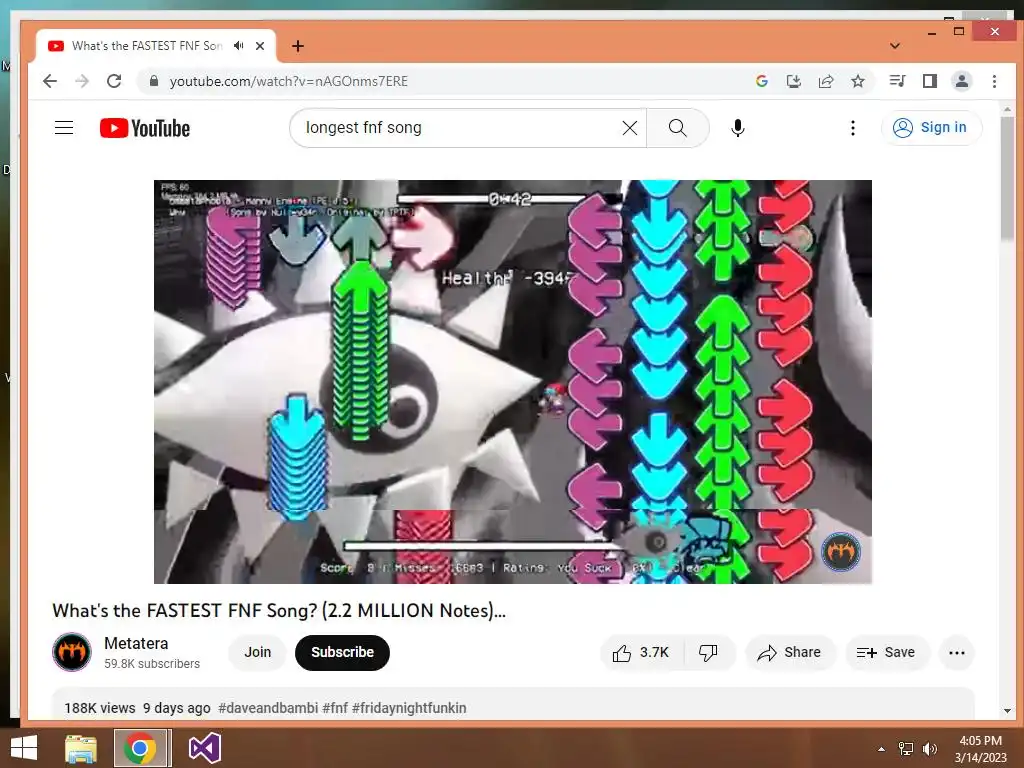Click the 188K views text

click(100, 708)
